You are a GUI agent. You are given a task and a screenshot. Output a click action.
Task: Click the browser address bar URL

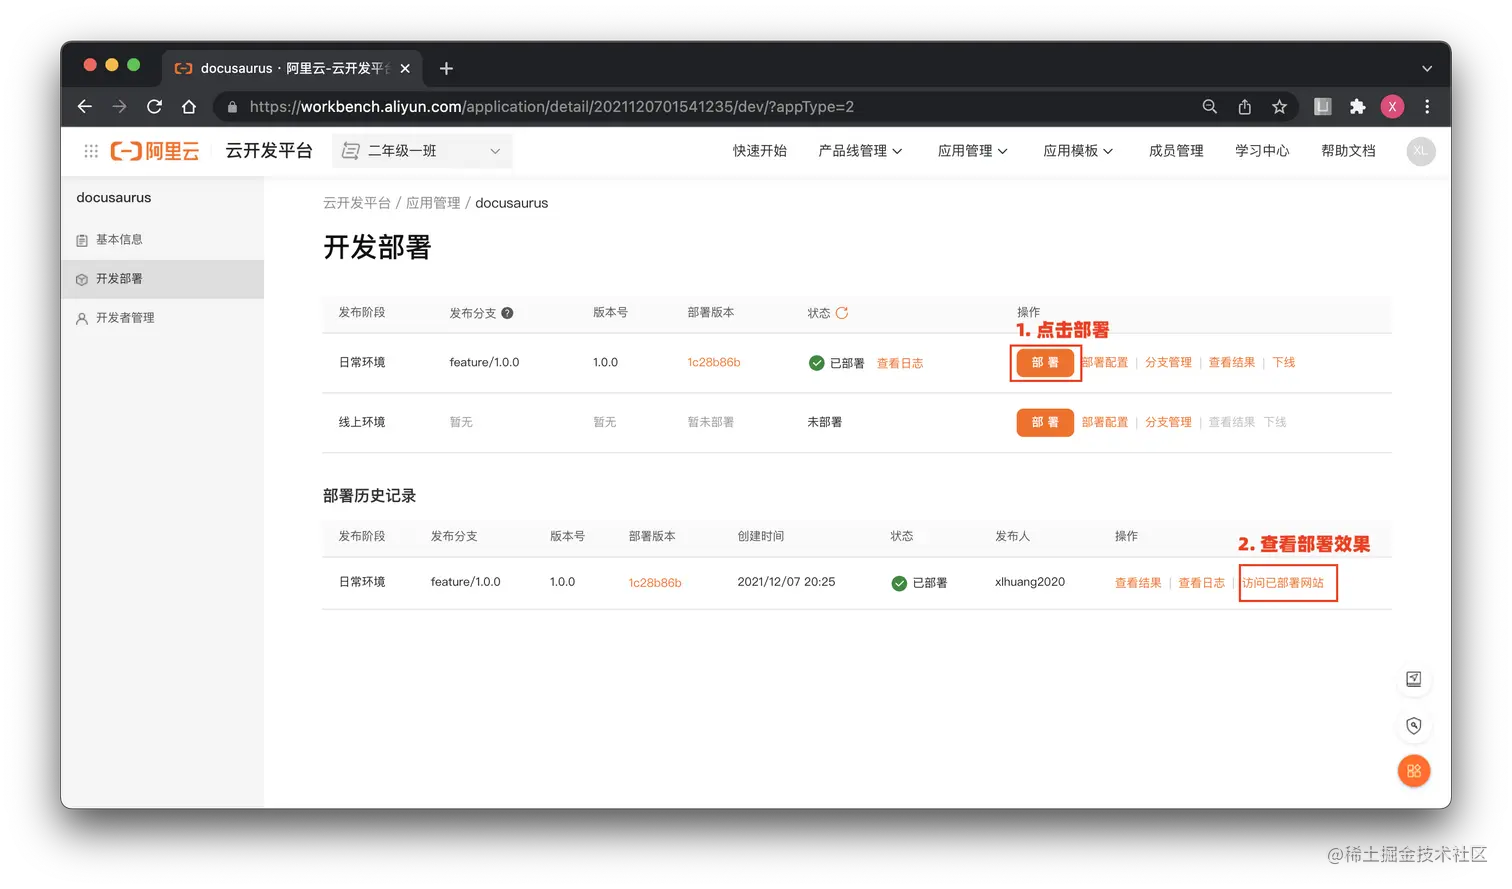552,106
